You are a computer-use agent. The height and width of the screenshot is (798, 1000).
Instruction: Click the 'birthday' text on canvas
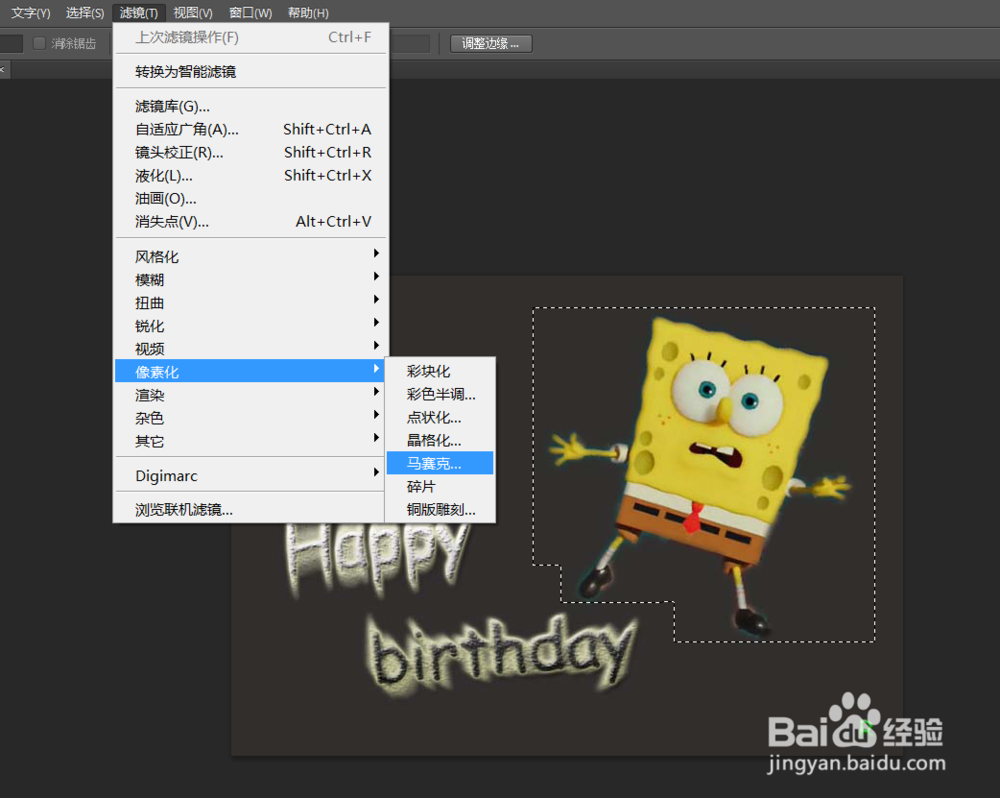503,654
